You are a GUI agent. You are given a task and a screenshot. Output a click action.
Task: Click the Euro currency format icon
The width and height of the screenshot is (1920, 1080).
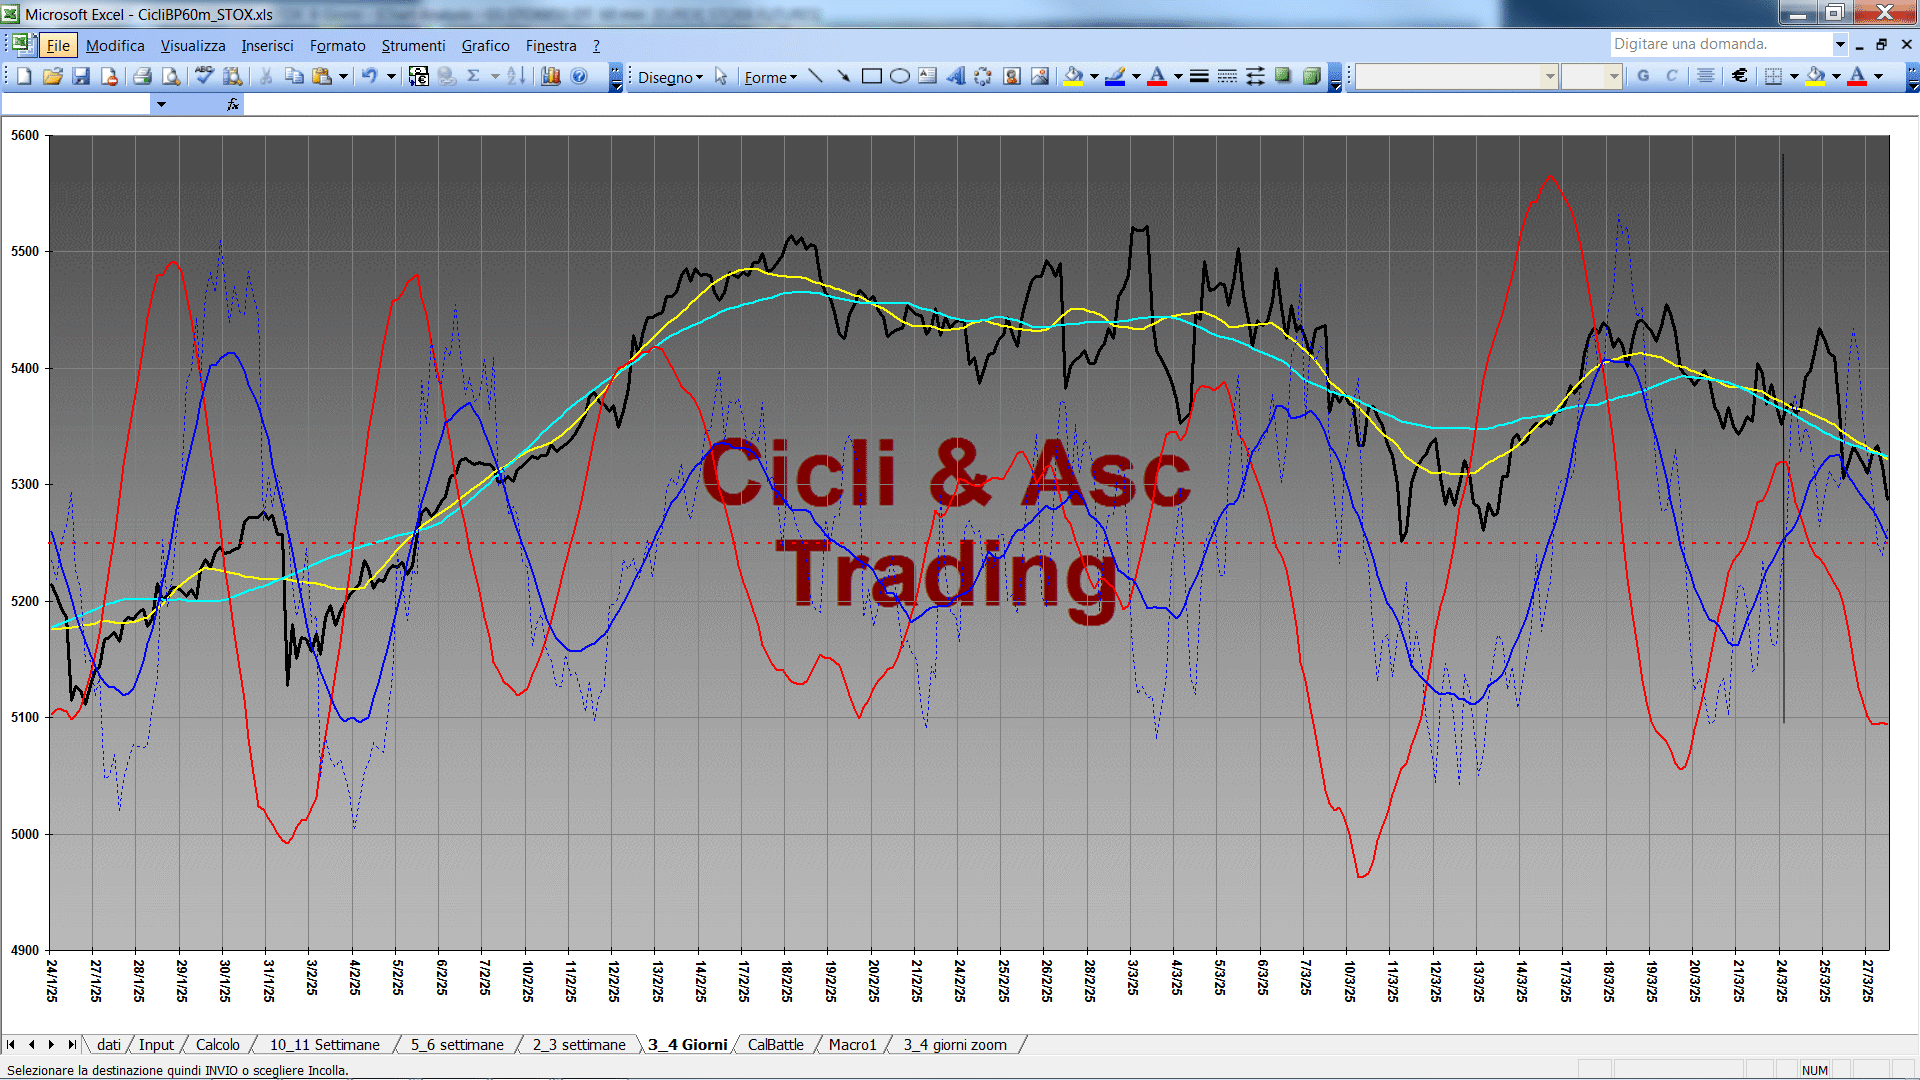pyautogui.click(x=1740, y=76)
